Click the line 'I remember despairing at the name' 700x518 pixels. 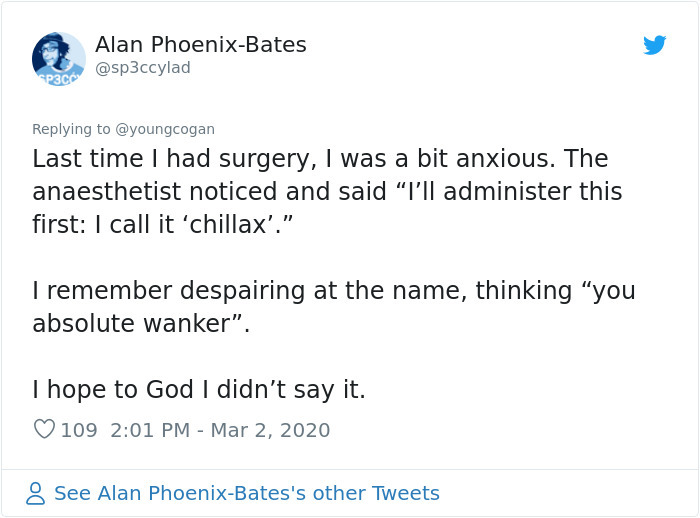pyautogui.click(x=333, y=291)
